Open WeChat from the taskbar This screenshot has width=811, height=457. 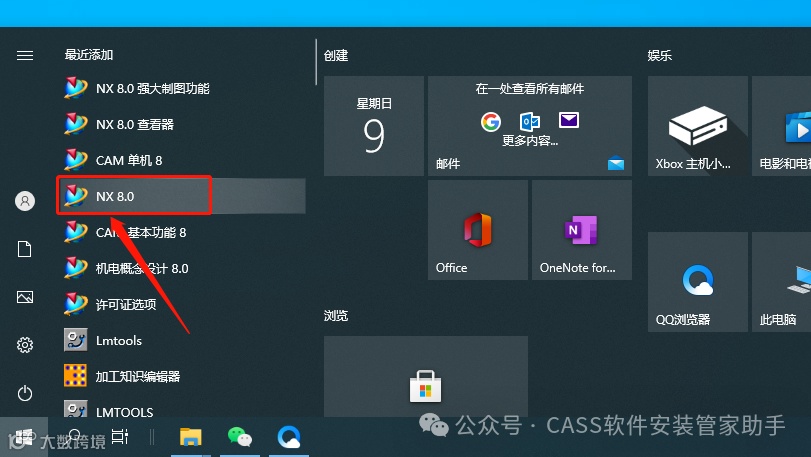tap(239, 437)
